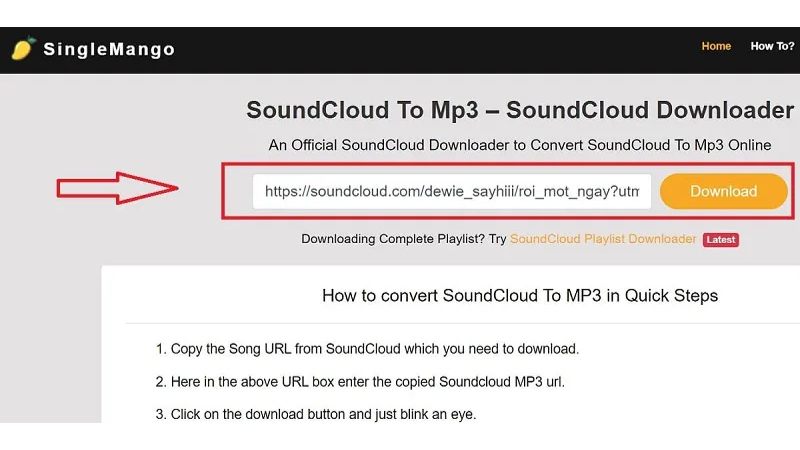The image size is (800, 450).
Task: Focus the SoundCloud URL input field
Action: 452,191
